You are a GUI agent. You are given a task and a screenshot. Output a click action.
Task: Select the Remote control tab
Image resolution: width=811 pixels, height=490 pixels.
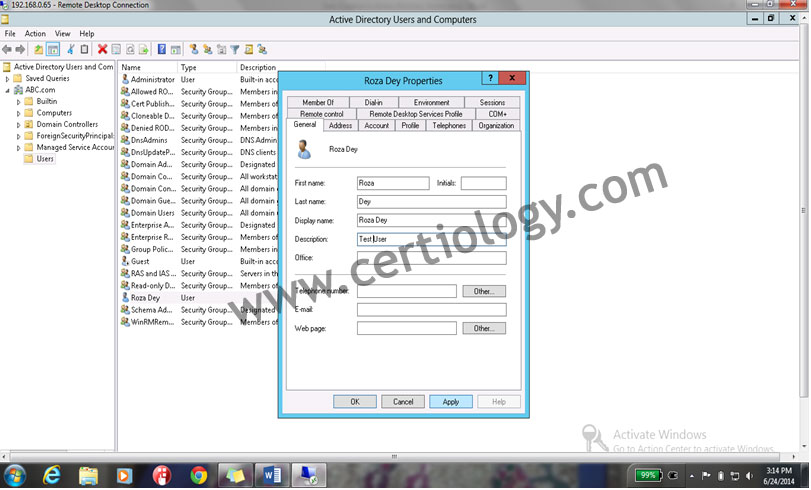click(322, 114)
